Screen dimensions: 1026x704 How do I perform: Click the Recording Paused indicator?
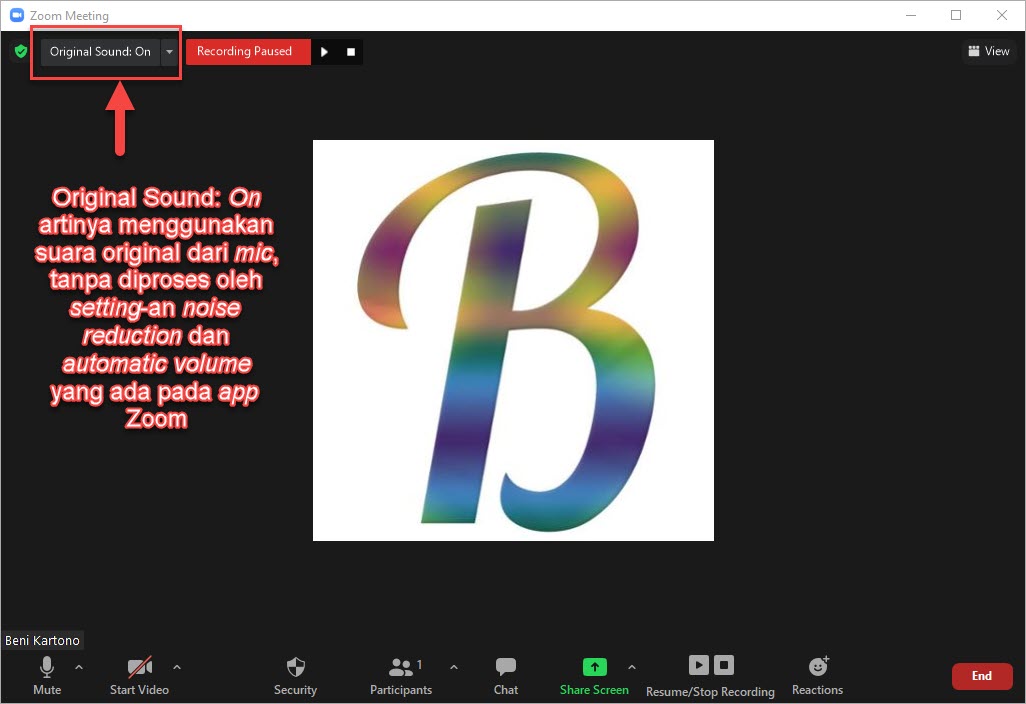(x=248, y=52)
